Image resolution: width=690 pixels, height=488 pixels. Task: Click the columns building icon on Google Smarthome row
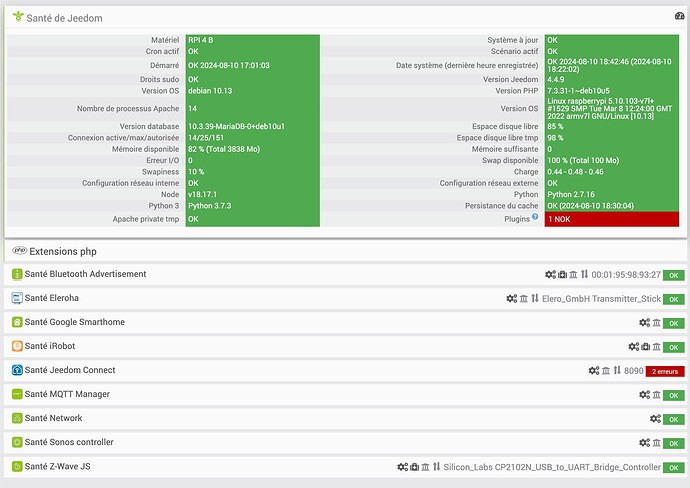pos(657,323)
